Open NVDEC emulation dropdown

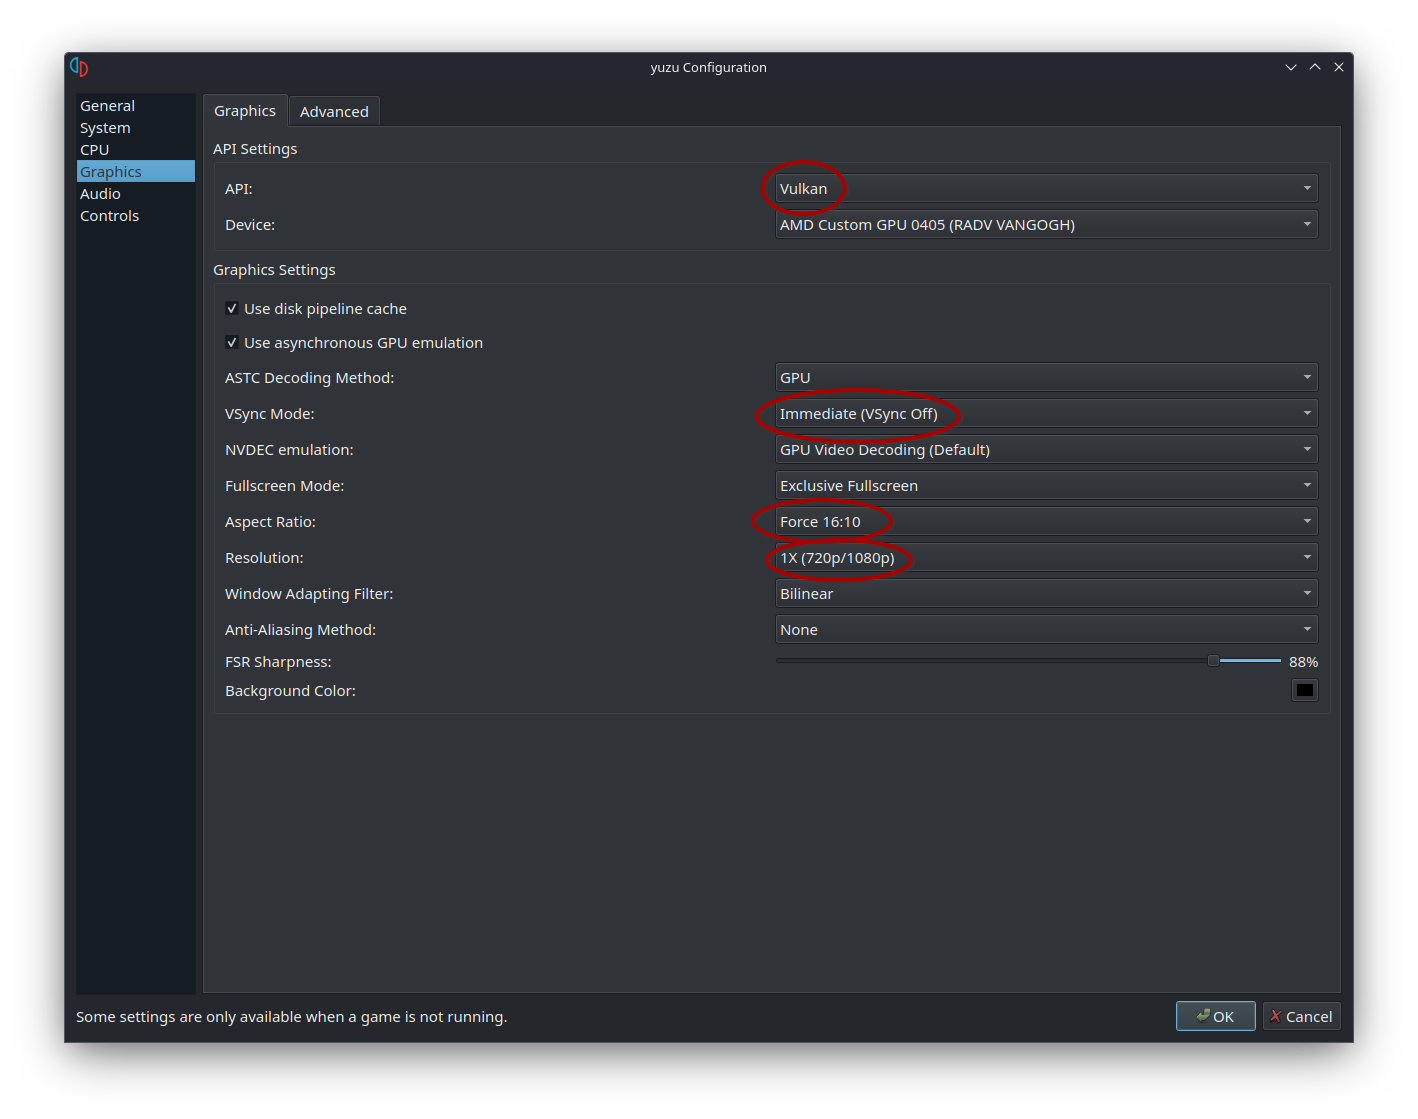[1046, 450]
